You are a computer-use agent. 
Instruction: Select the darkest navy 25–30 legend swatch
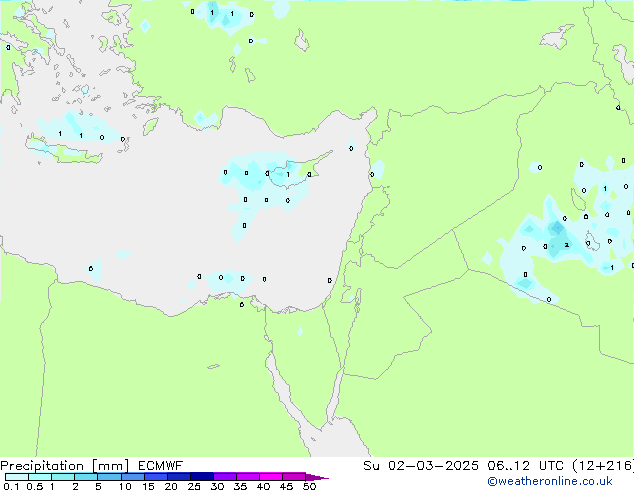coord(202,477)
